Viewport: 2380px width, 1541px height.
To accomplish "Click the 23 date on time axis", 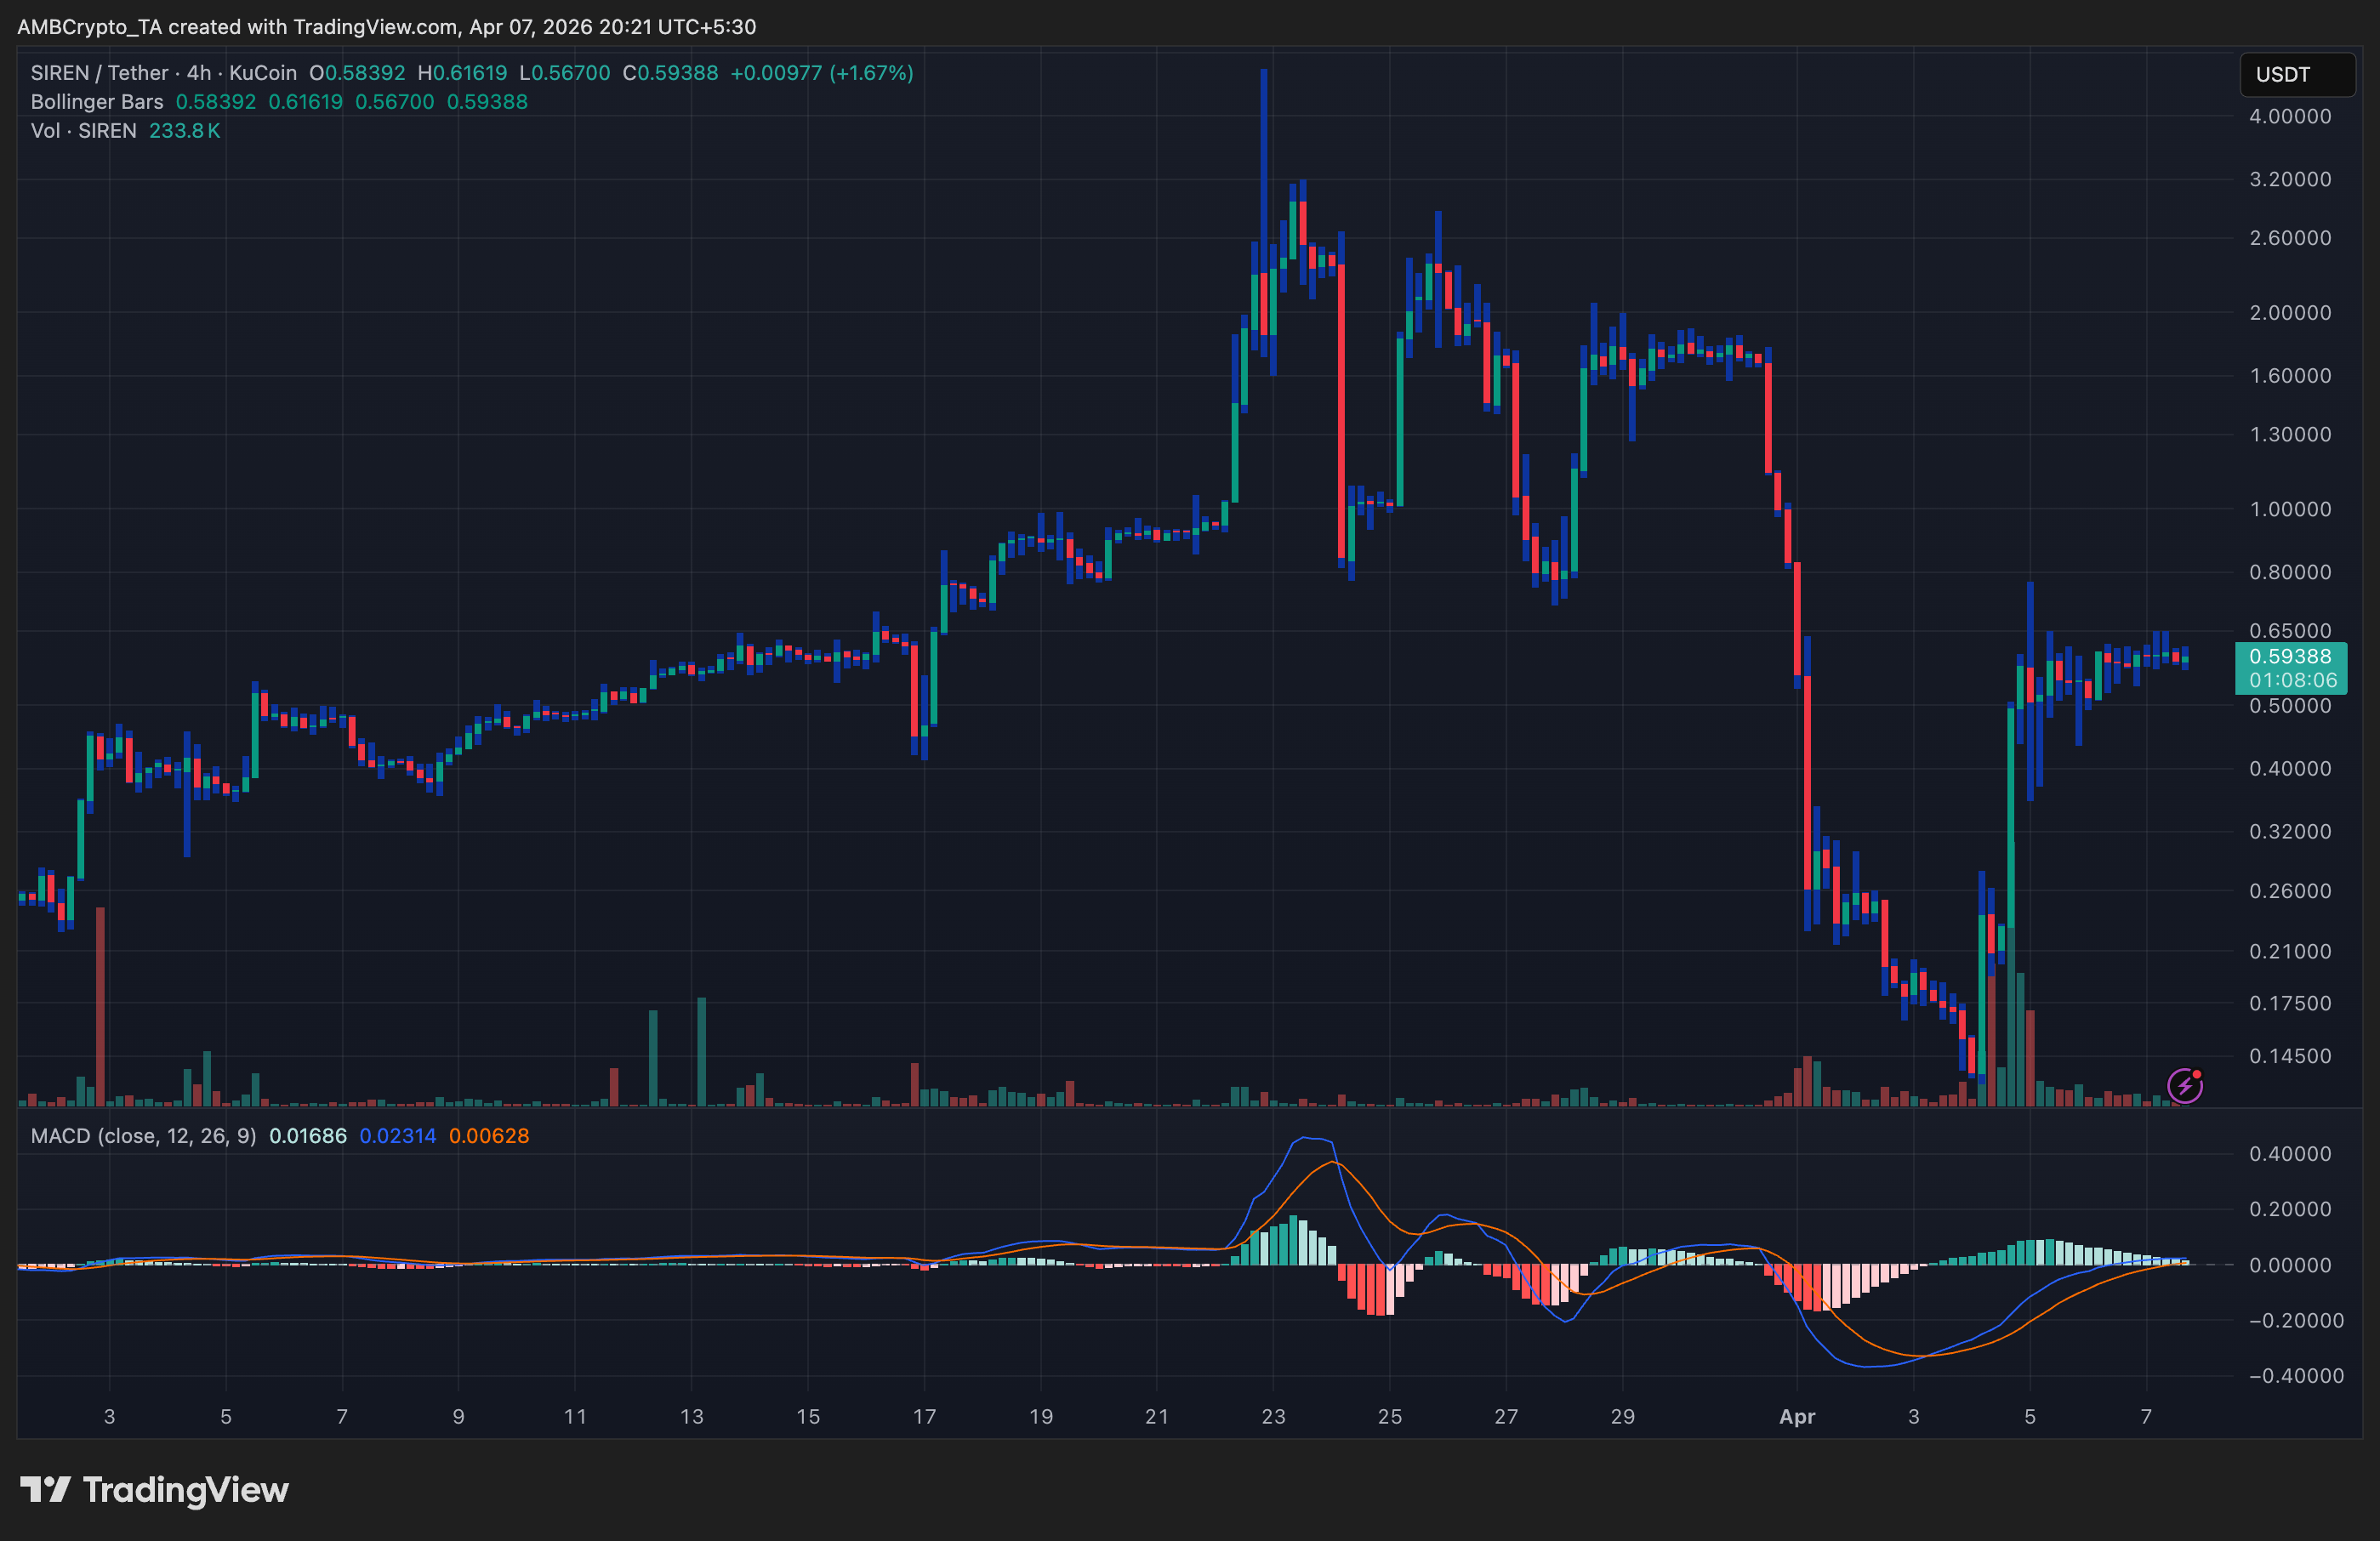I will pos(1273,1416).
